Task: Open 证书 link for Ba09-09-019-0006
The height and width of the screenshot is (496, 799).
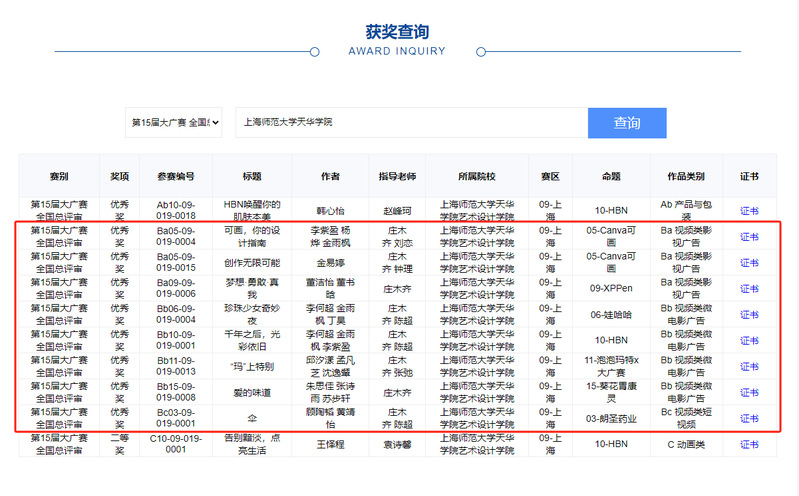Action: pos(749,289)
